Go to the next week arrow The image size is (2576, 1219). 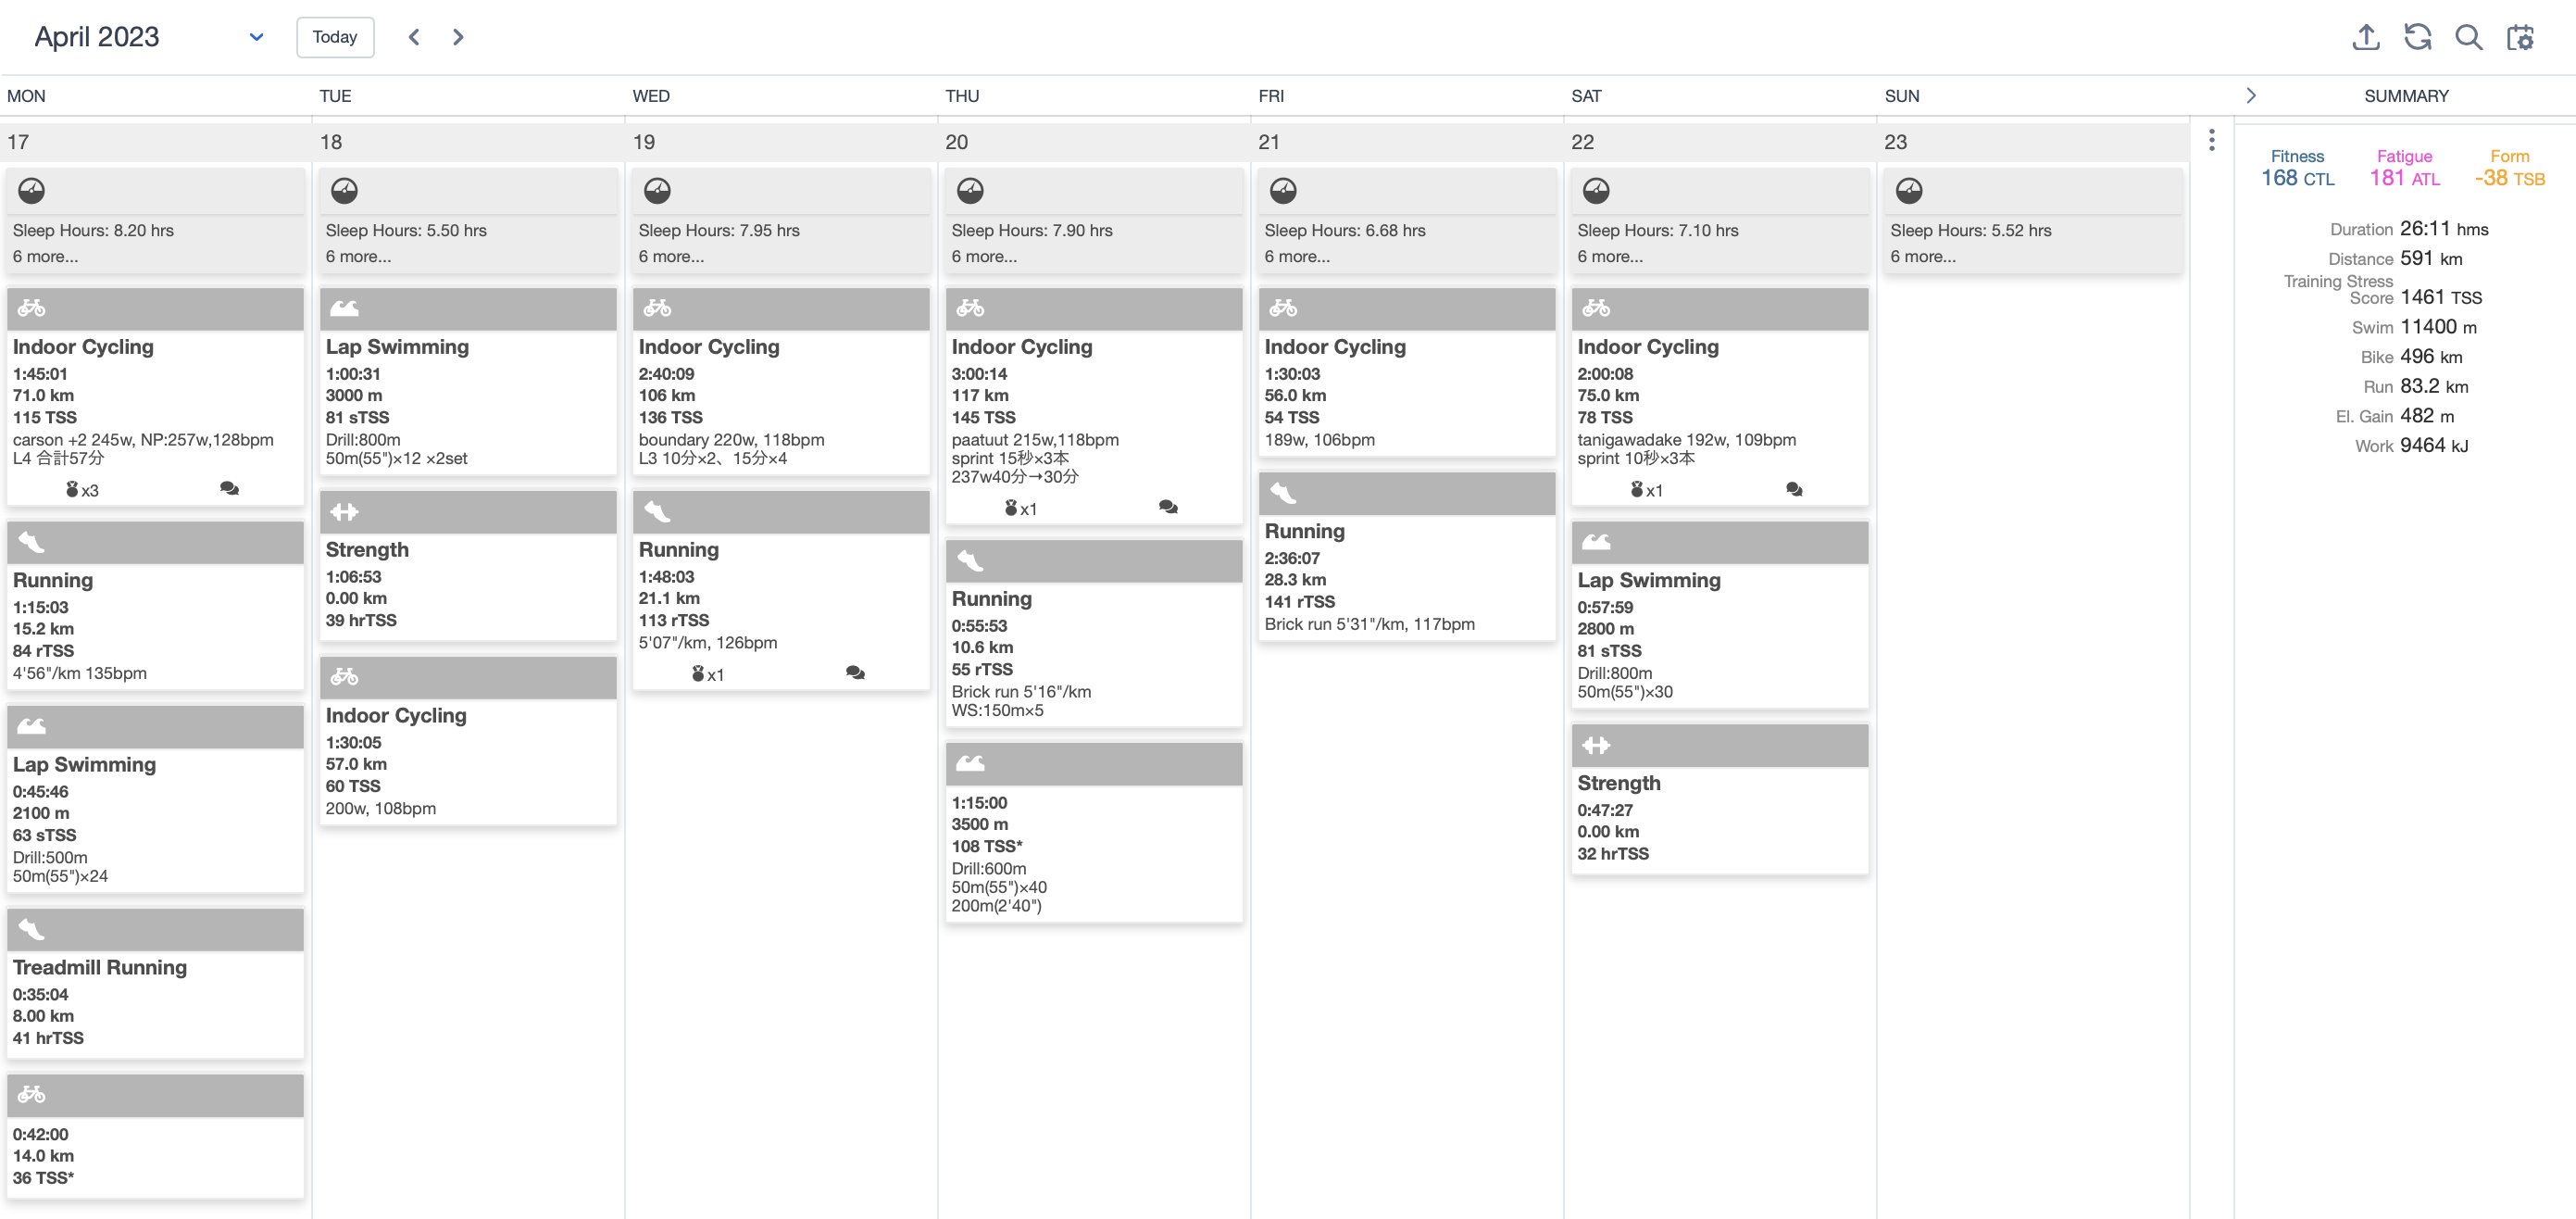(x=458, y=37)
